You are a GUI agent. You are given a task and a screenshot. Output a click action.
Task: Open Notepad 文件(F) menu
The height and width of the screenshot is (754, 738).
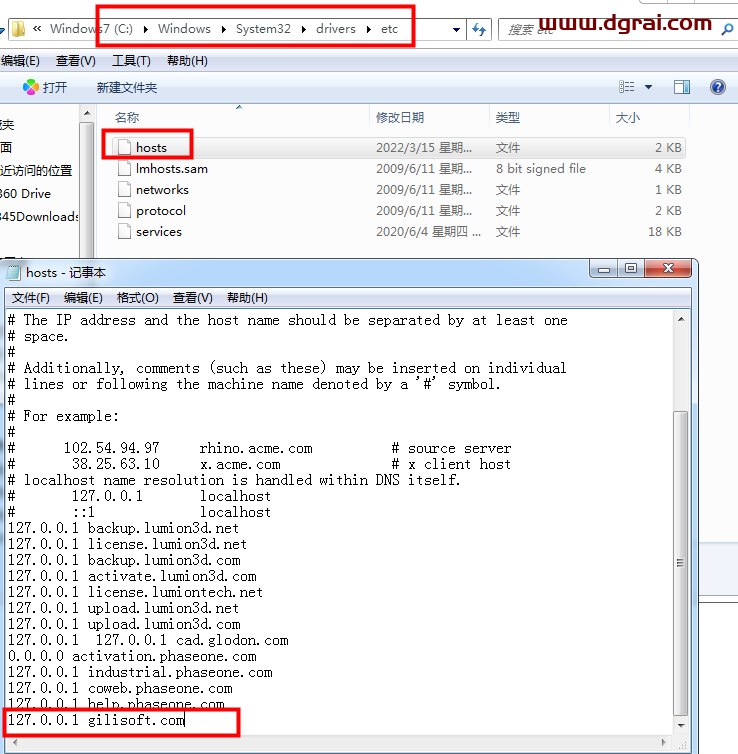point(30,298)
